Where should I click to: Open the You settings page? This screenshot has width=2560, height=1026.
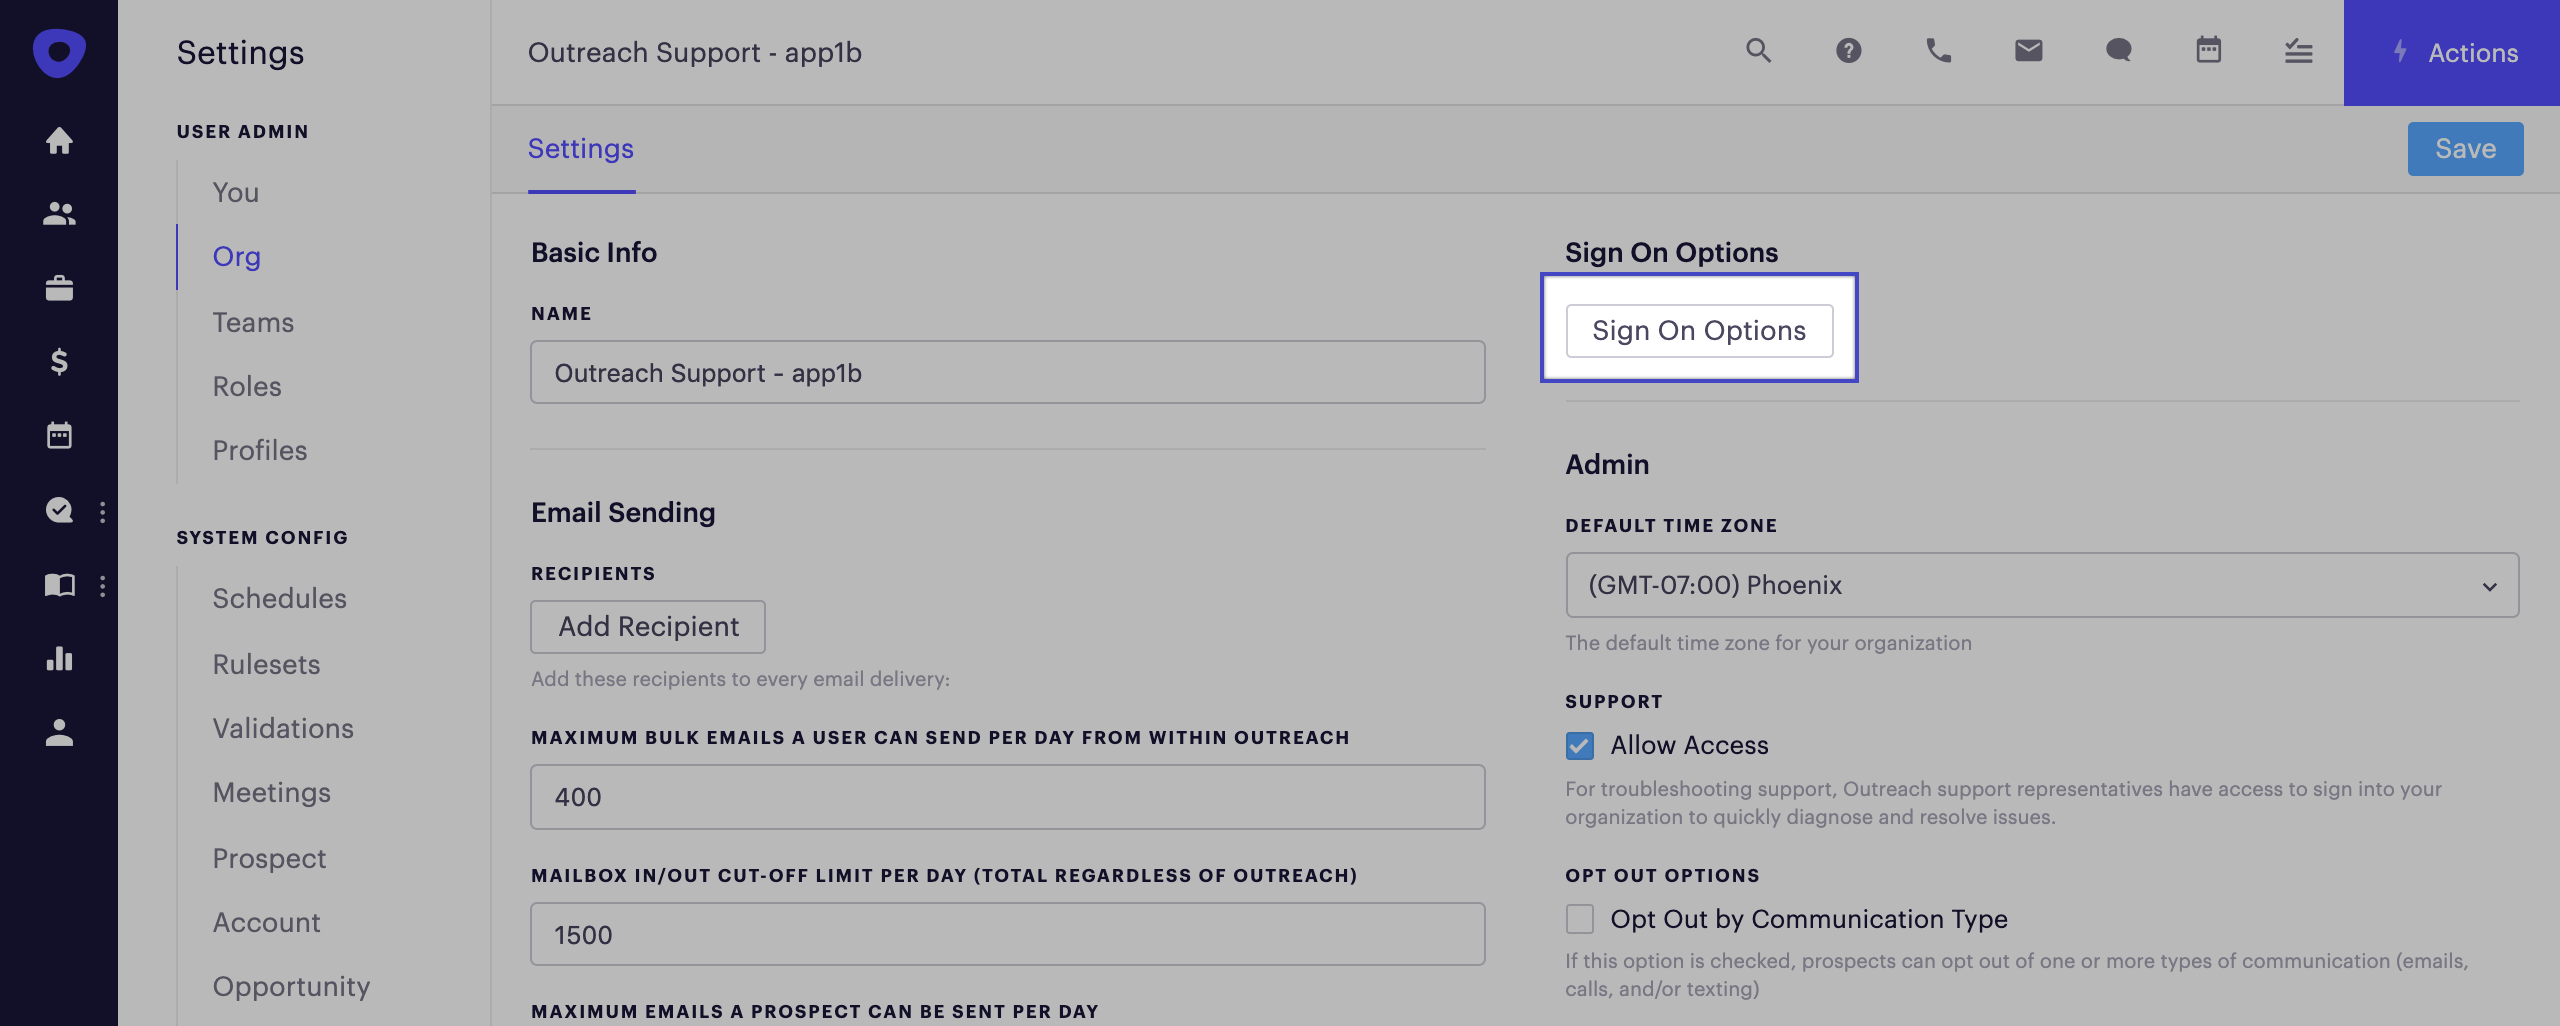[x=236, y=192]
